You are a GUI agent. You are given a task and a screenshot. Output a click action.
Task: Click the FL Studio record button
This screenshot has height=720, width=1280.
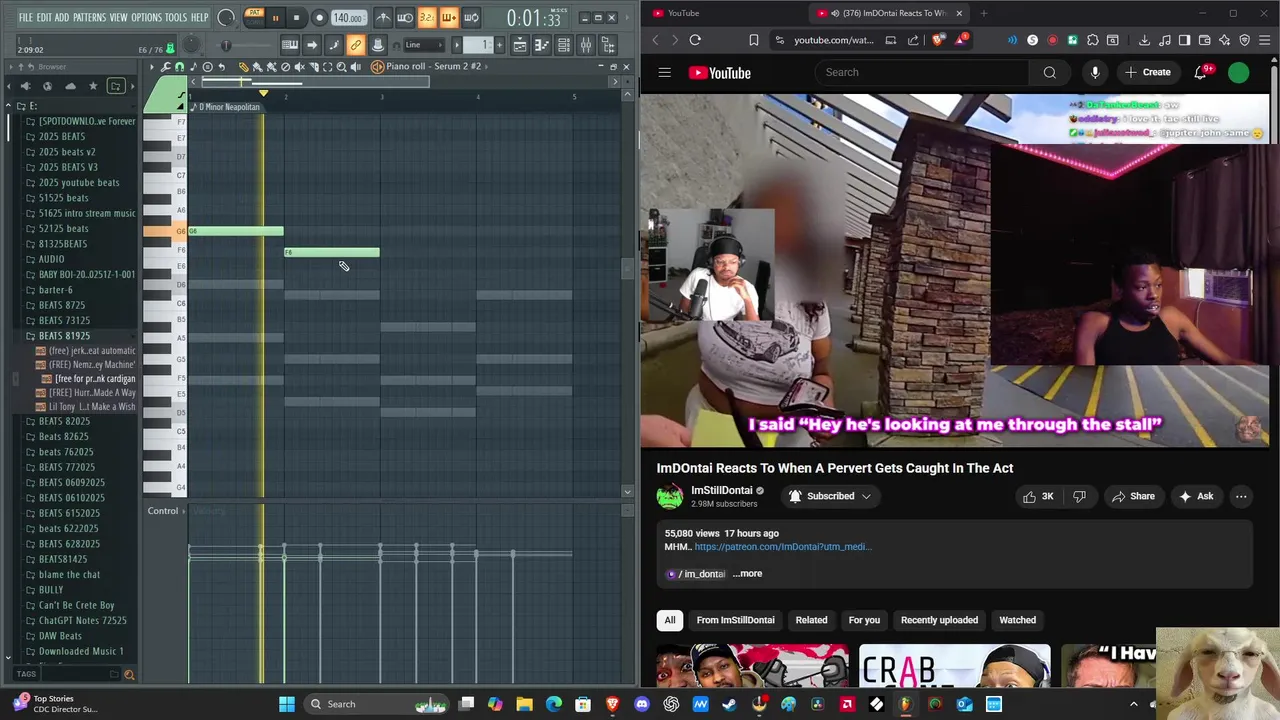tap(320, 18)
